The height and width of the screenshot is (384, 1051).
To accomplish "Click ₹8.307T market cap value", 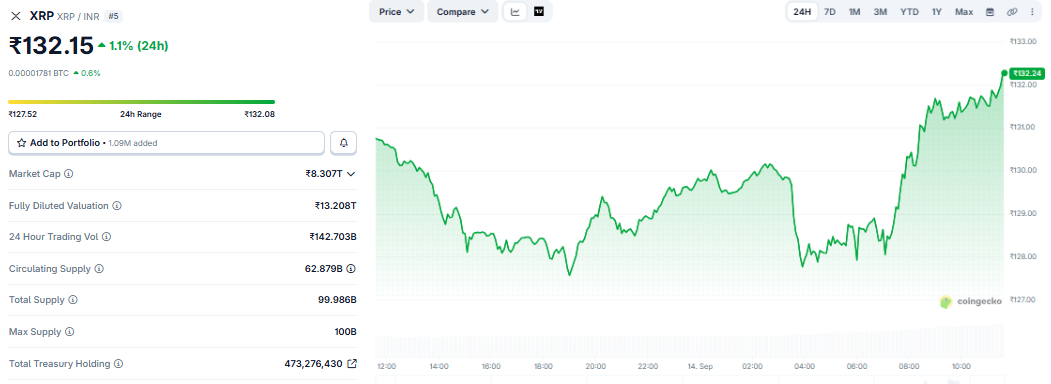I will 324,174.
